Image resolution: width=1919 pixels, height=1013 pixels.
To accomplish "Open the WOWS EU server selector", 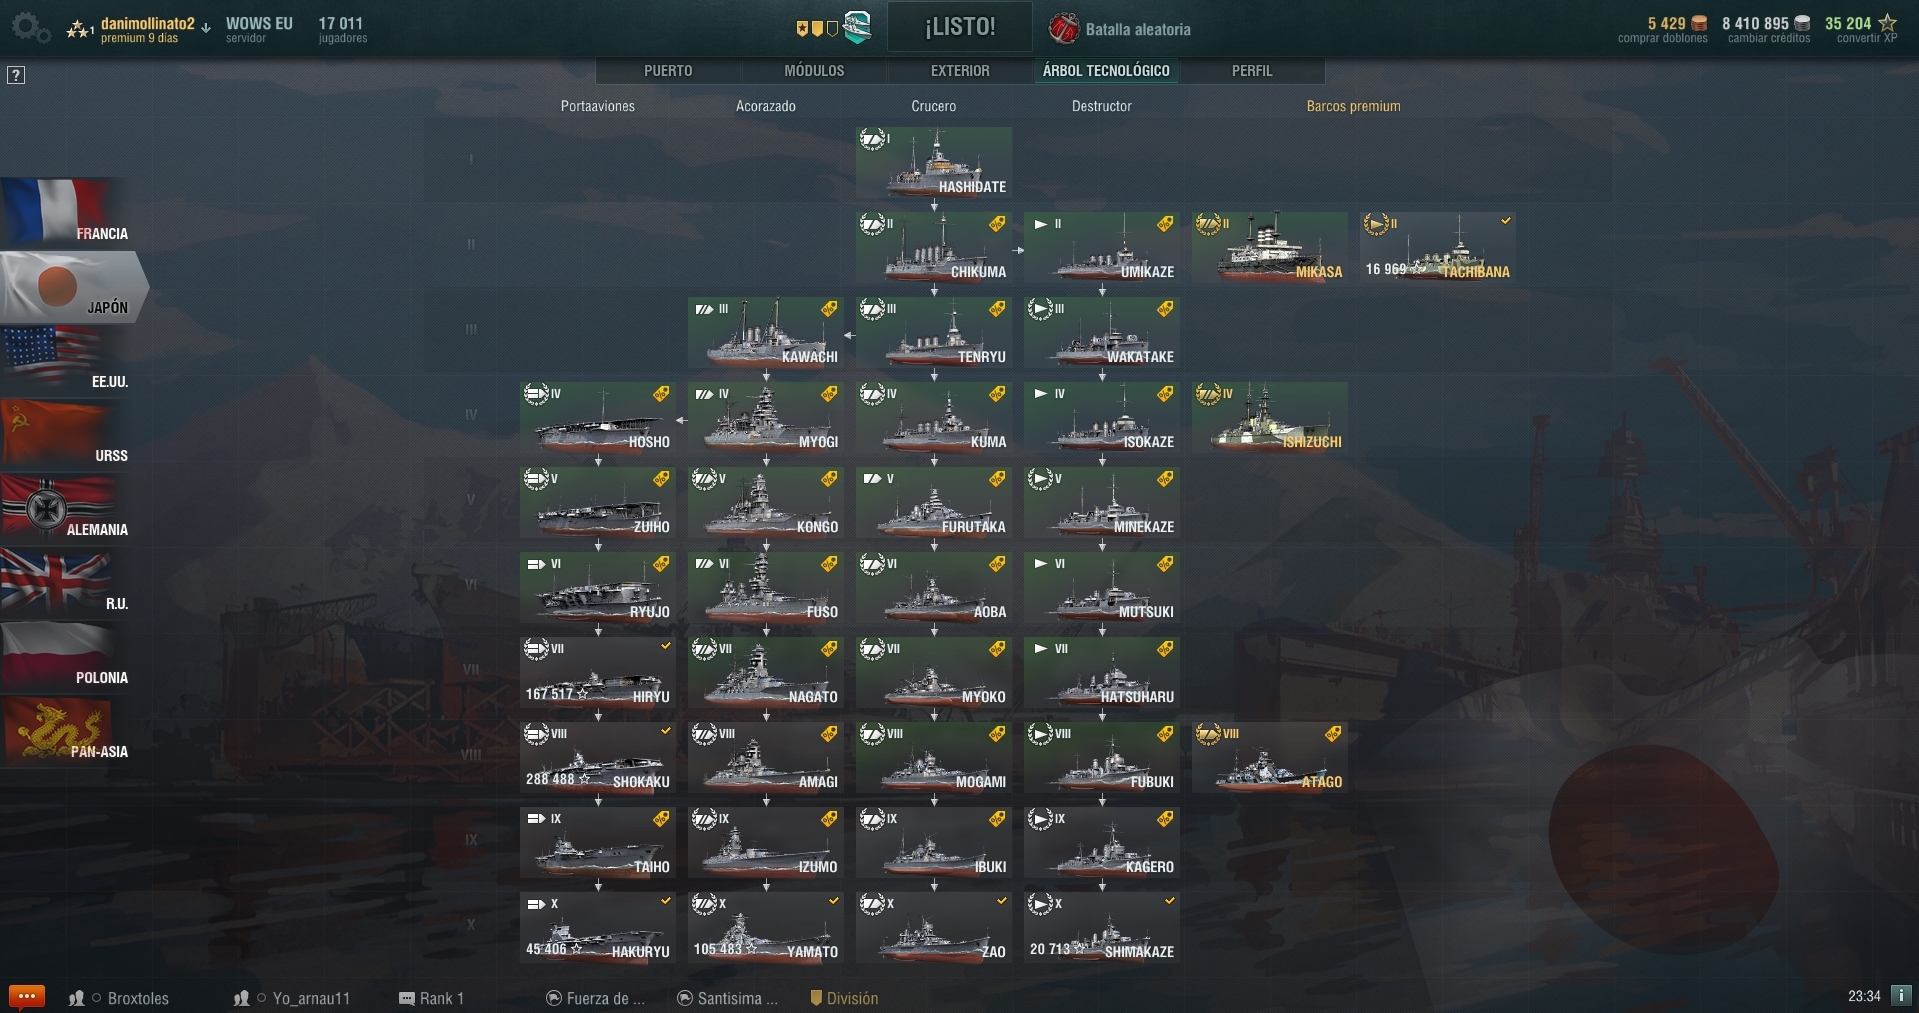I will (259, 29).
